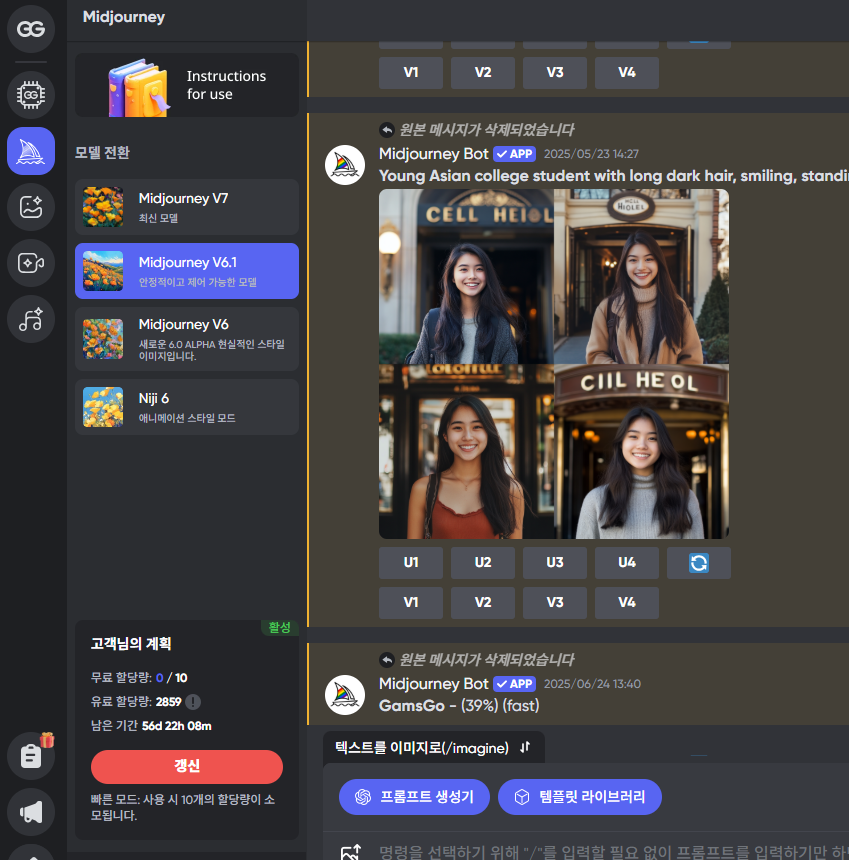The height and width of the screenshot is (860, 849).
Task: Click the Midjourney Bot avatar at 14:27 message
Action: (345, 165)
